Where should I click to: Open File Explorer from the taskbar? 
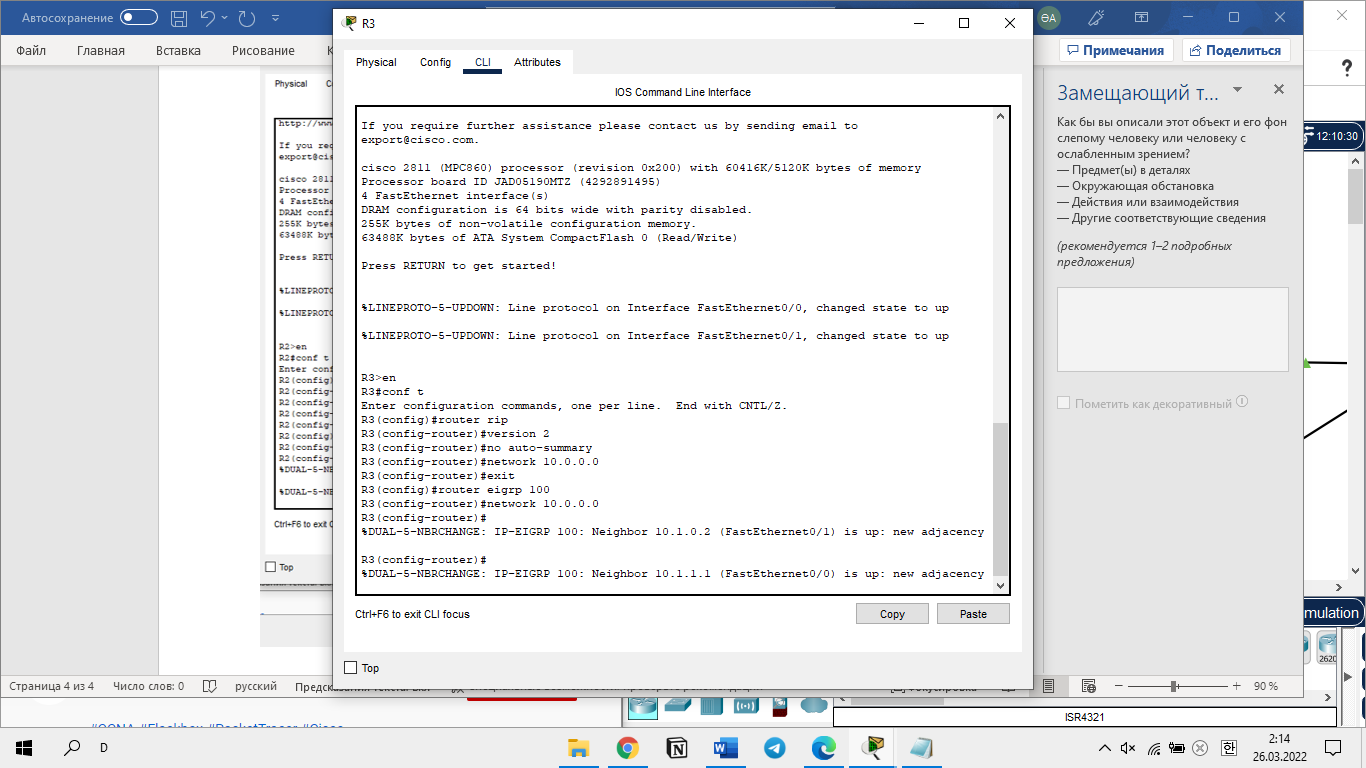pos(578,747)
